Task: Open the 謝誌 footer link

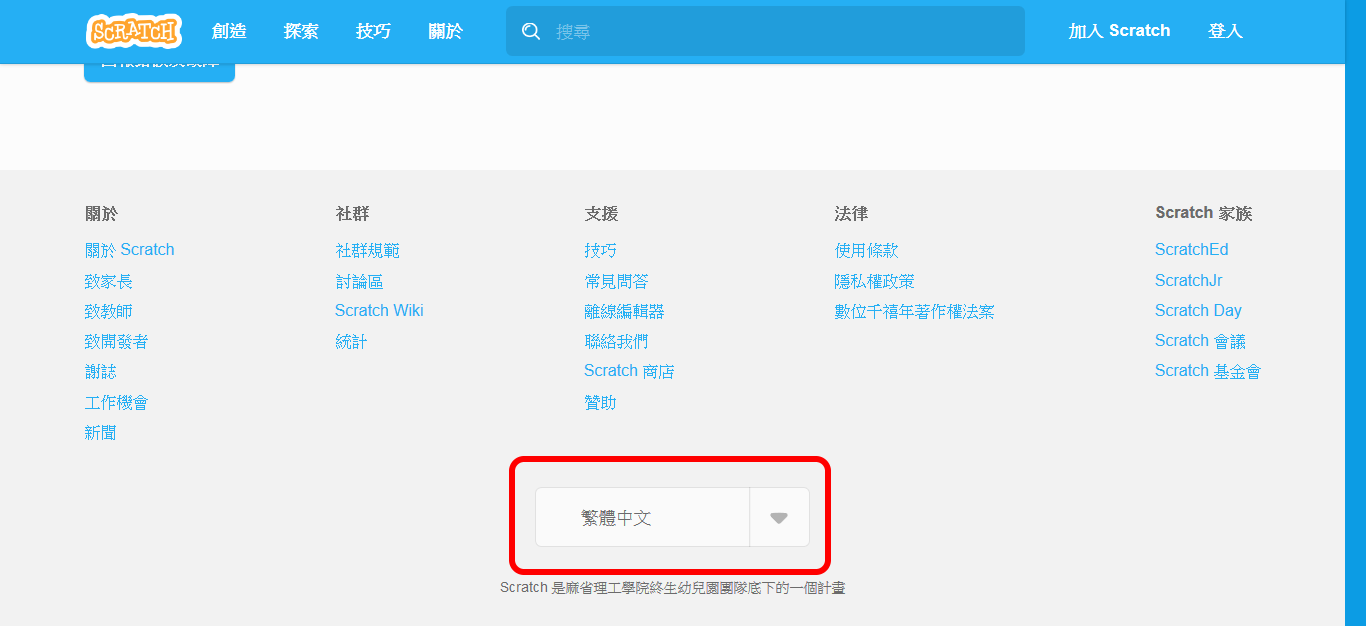Action: 101,371
